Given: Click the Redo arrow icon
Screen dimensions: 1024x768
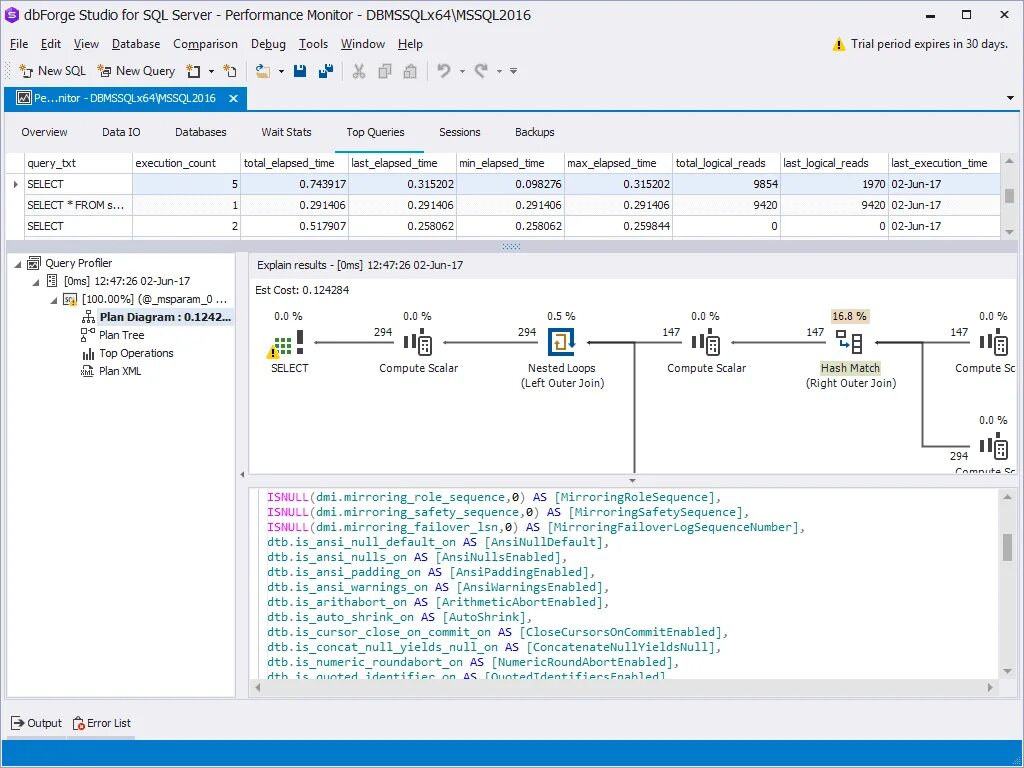Looking at the screenshot, I should tap(481, 71).
